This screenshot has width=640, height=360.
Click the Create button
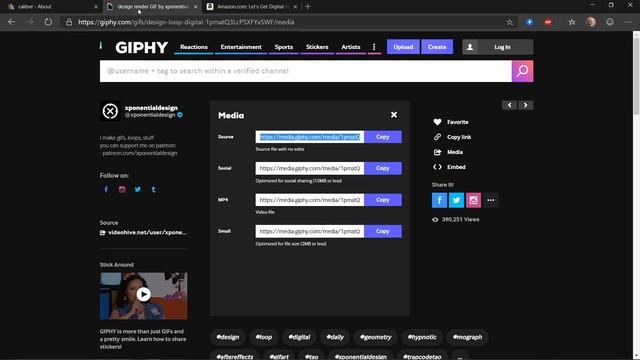(437, 47)
